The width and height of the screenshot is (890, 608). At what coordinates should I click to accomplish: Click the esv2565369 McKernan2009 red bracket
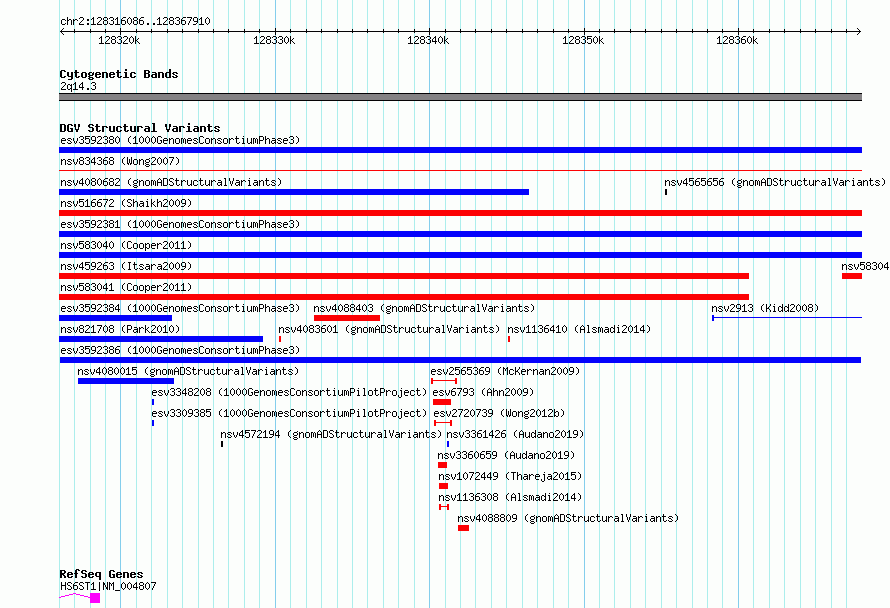[x=444, y=381]
